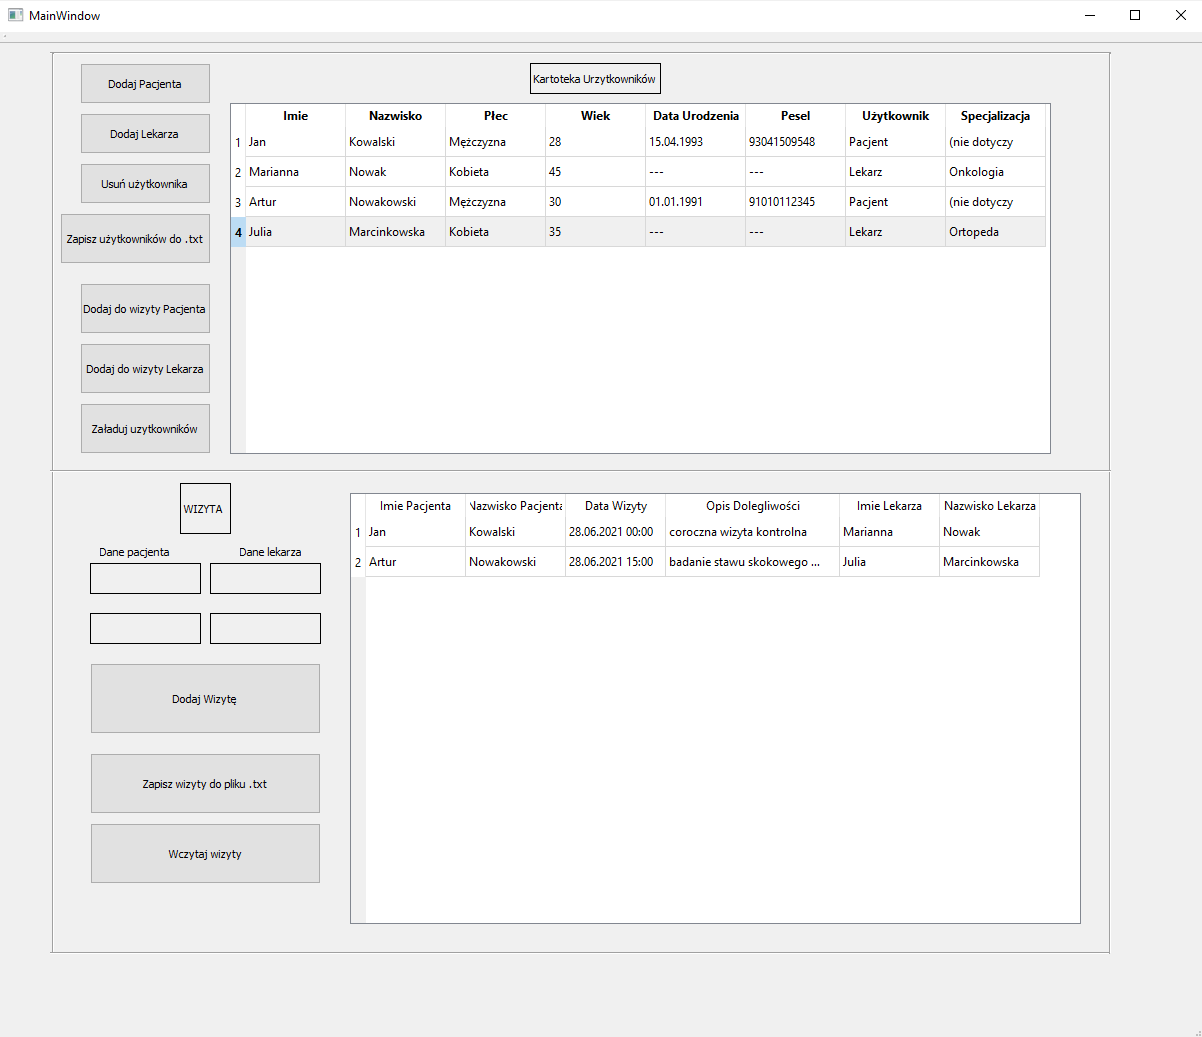
Task: Click Dodaj do wizyty Lekarza
Action: pyautogui.click(x=145, y=368)
